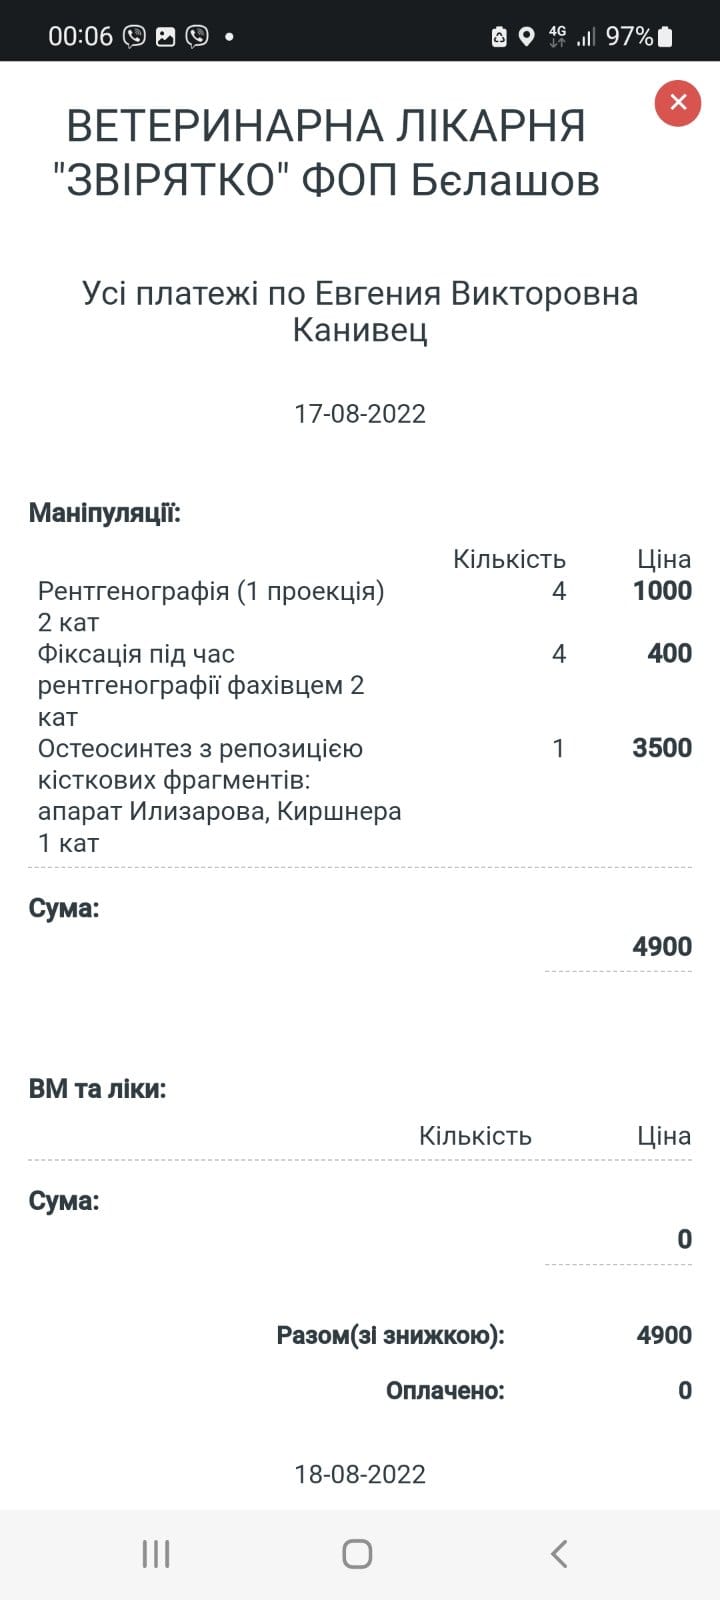Screen dimensions: 720x1600
Task: Tap the Разом(зі знижкою) total 4900
Action: 664,1335
